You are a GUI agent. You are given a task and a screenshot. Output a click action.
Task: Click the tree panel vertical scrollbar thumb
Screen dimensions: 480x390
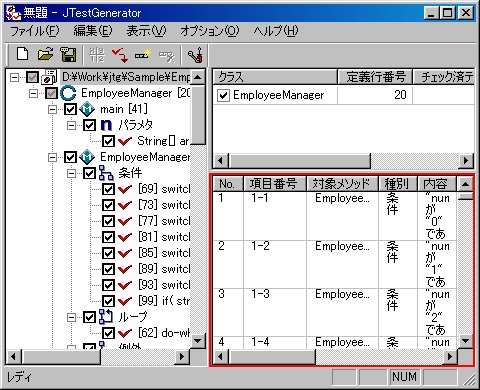(198, 114)
